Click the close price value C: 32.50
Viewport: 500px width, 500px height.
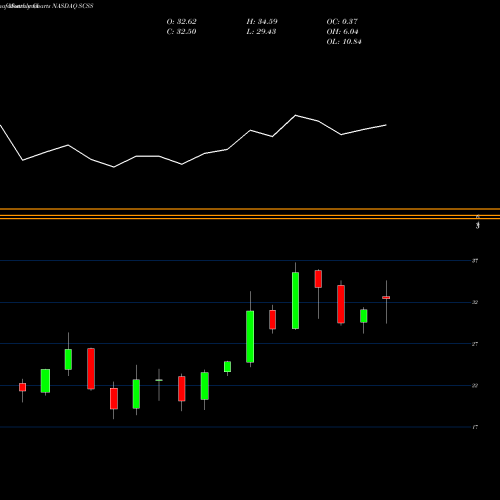pyautogui.click(x=181, y=32)
